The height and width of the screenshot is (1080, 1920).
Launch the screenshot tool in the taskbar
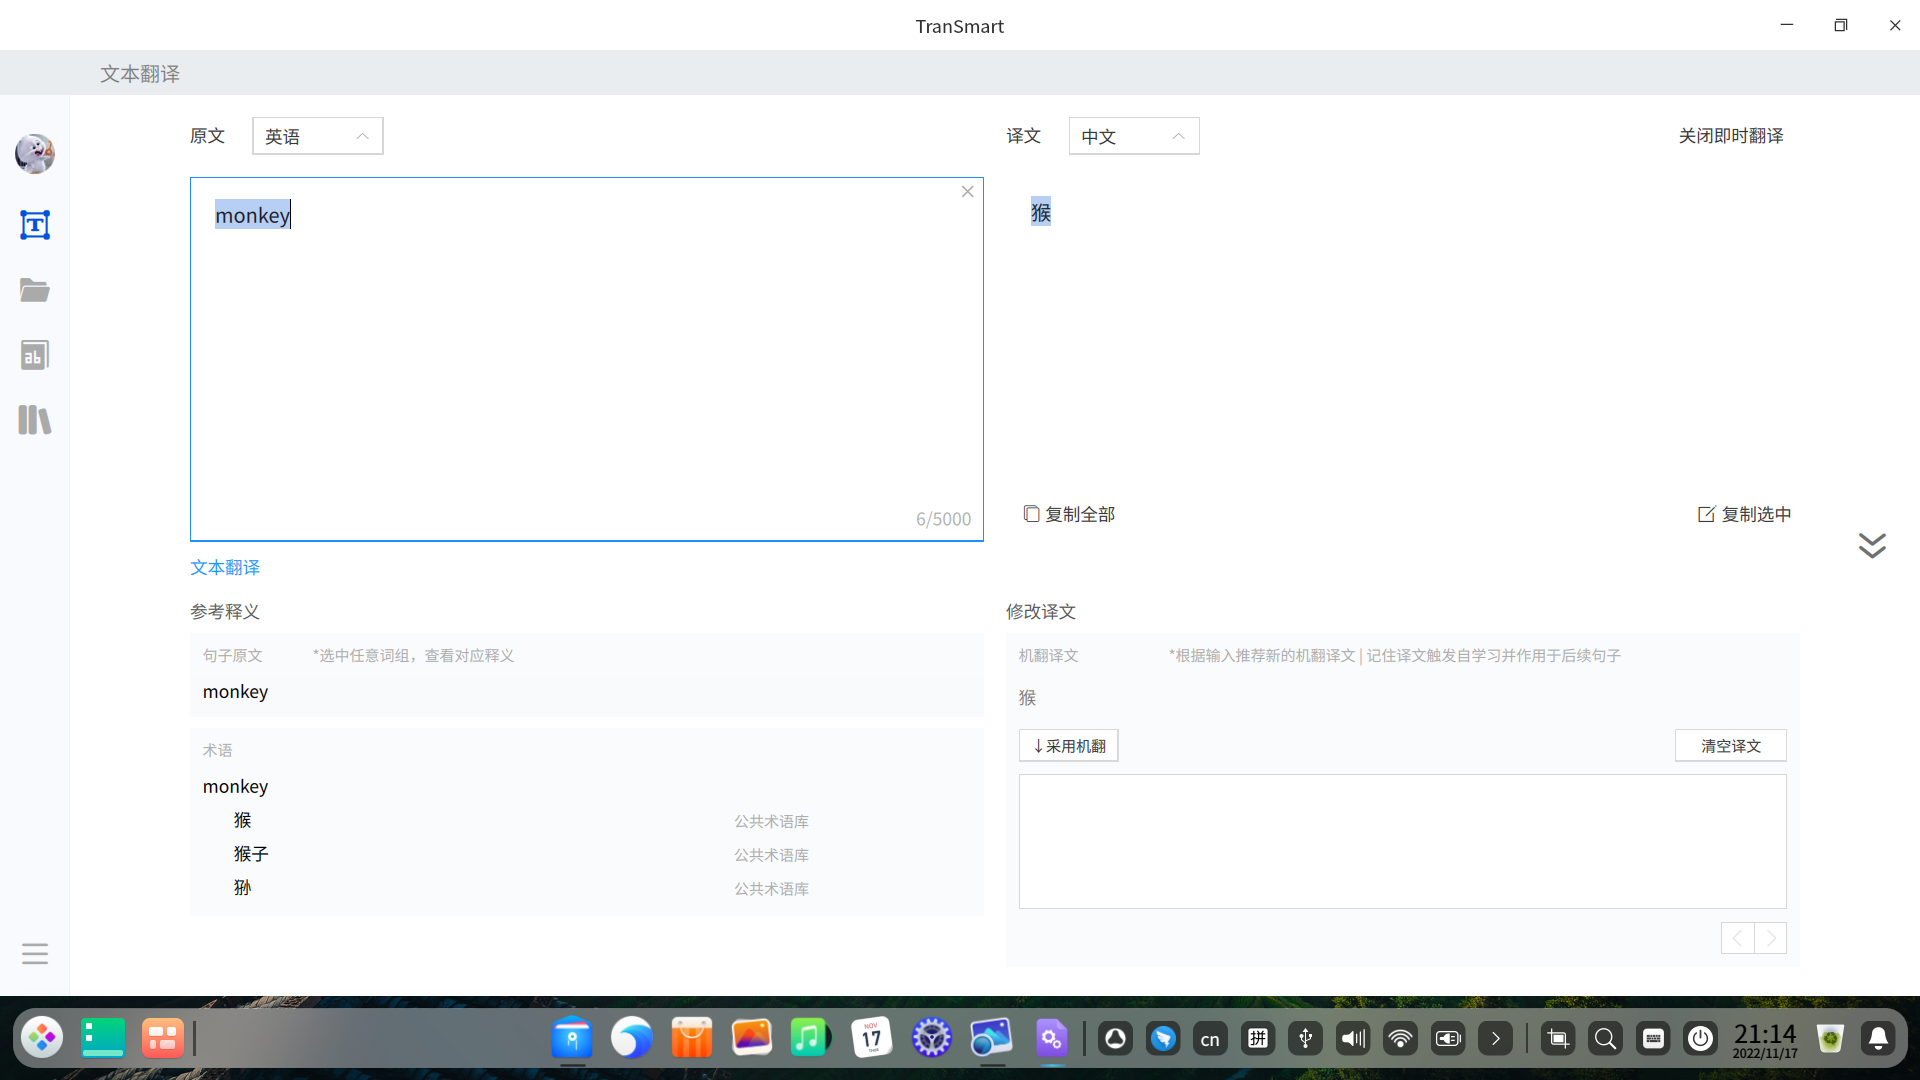[1557, 1038]
